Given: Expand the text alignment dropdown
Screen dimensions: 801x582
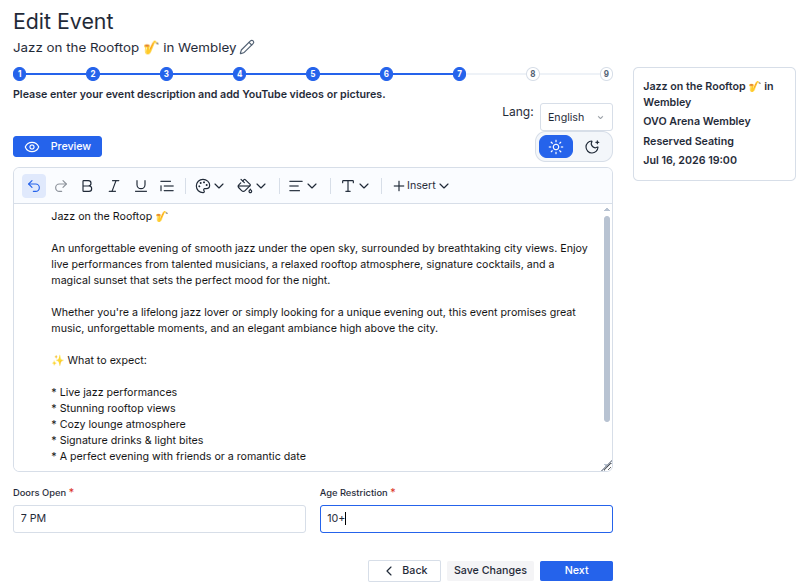Looking at the screenshot, I should [x=302, y=186].
